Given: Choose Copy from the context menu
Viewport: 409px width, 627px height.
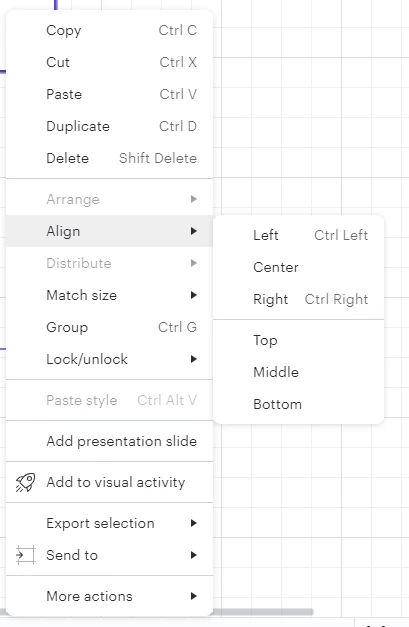Looking at the screenshot, I should (x=110, y=30).
